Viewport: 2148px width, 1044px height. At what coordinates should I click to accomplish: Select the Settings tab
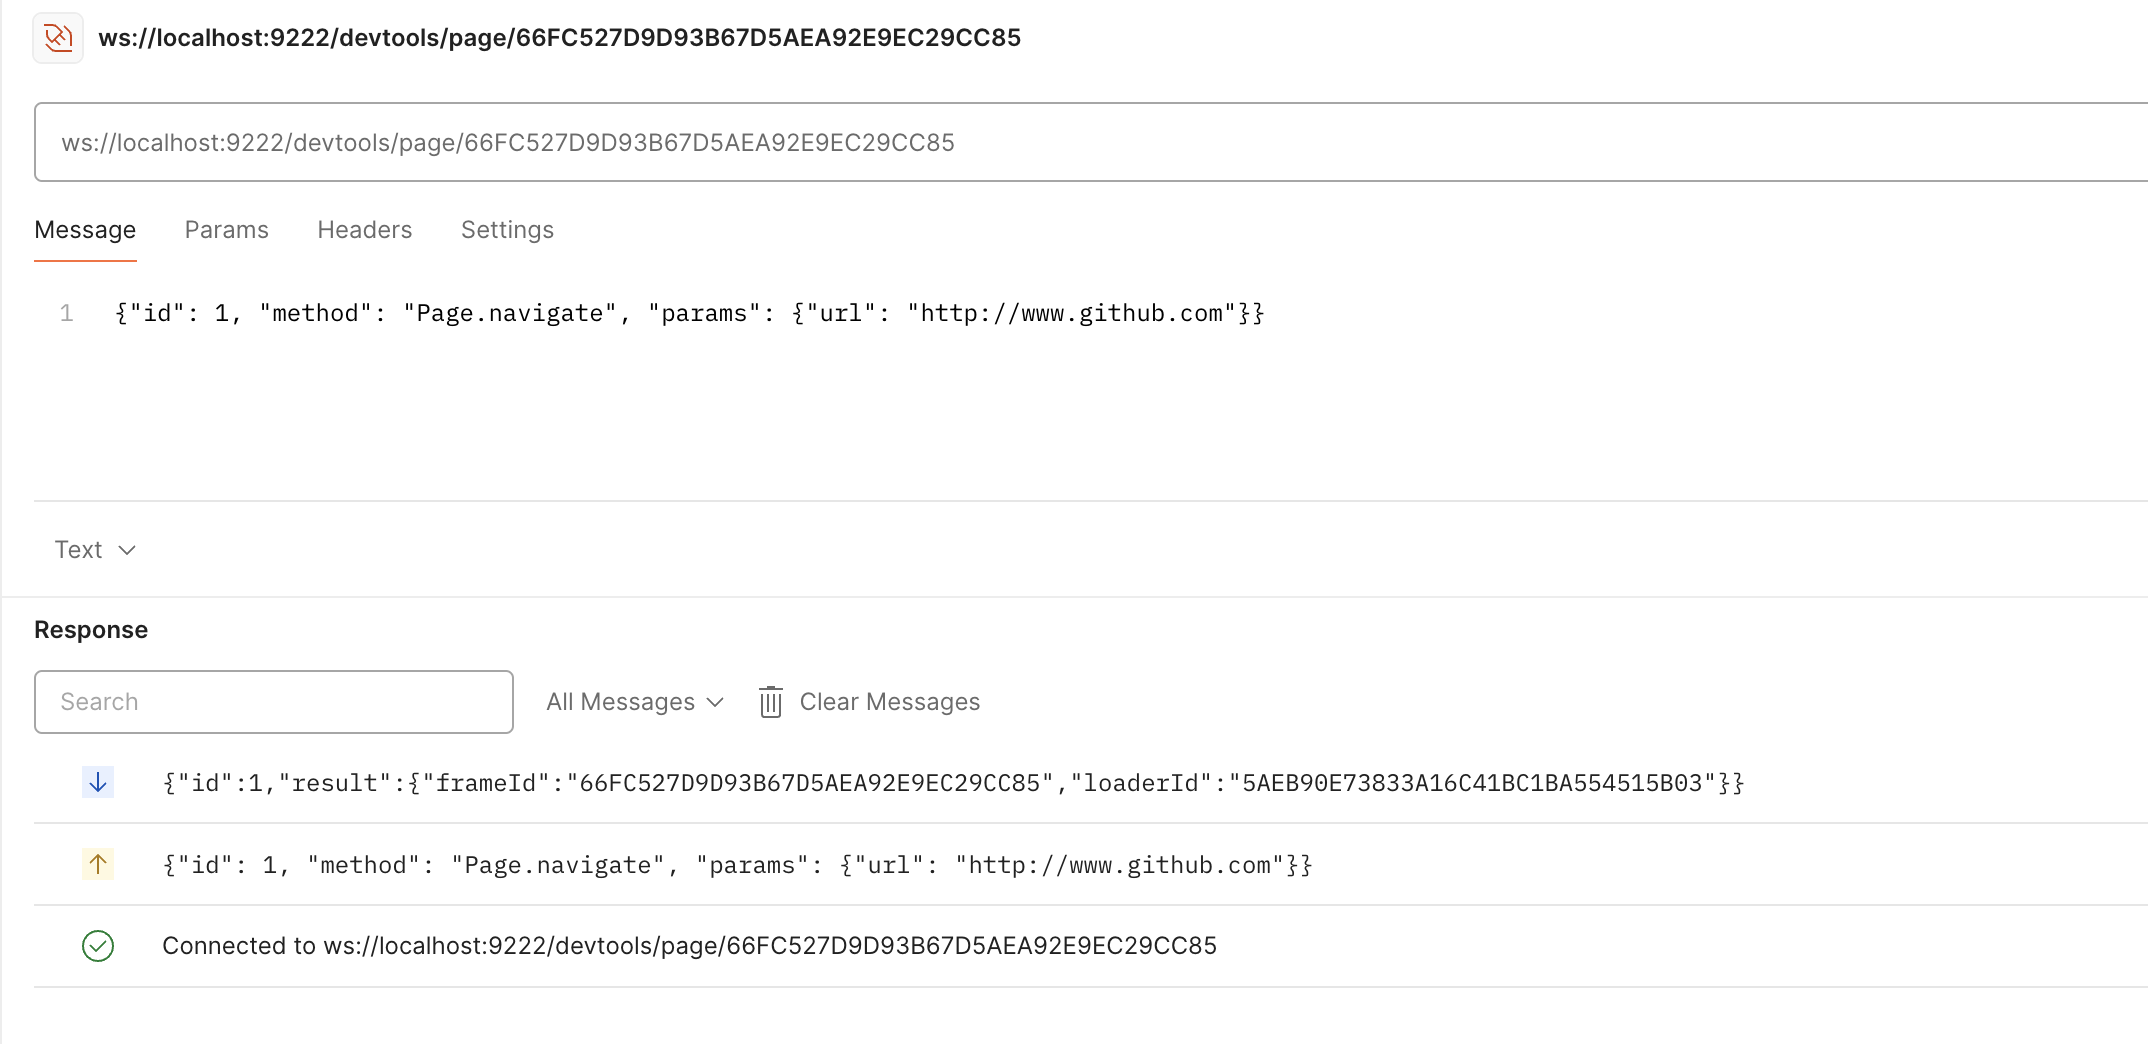coord(507,230)
